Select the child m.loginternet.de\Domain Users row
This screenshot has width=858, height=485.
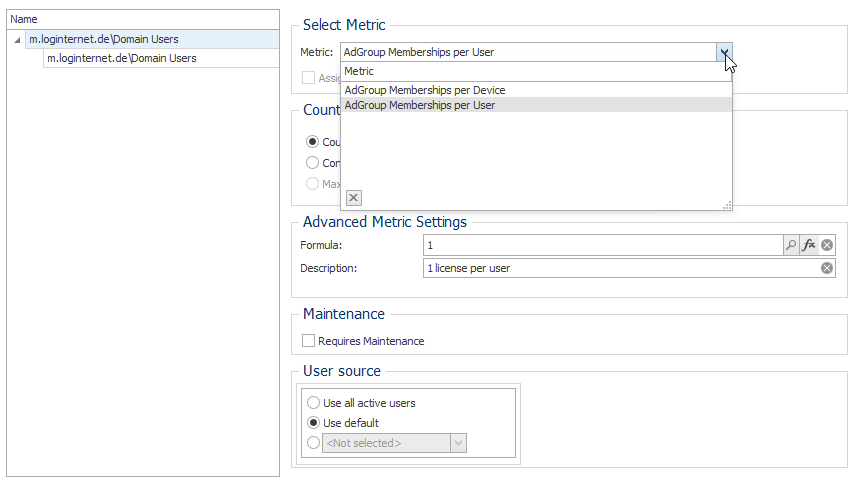(161, 58)
